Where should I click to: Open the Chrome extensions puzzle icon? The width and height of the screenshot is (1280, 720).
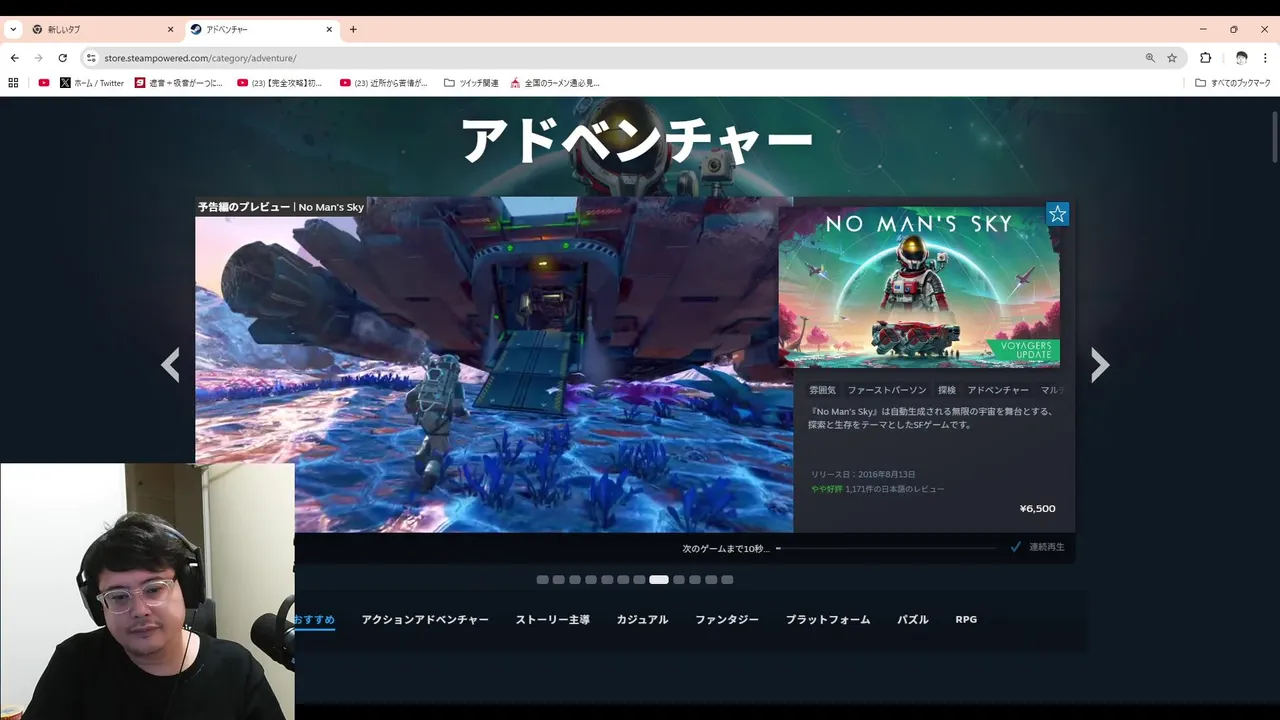point(1205,58)
